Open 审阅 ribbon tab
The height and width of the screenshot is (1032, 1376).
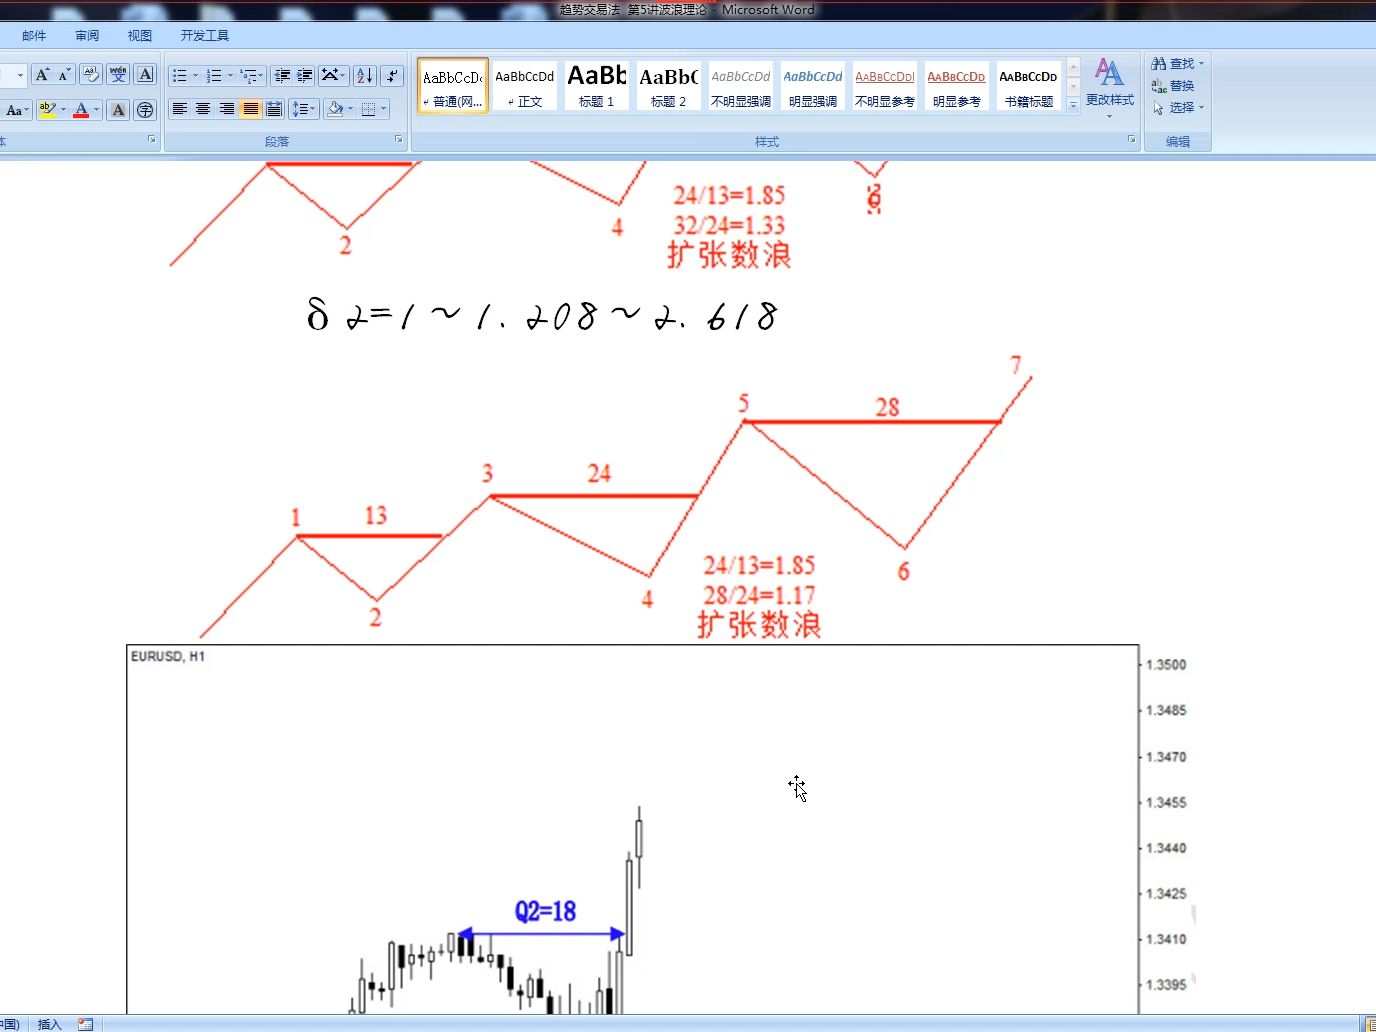[87, 35]
